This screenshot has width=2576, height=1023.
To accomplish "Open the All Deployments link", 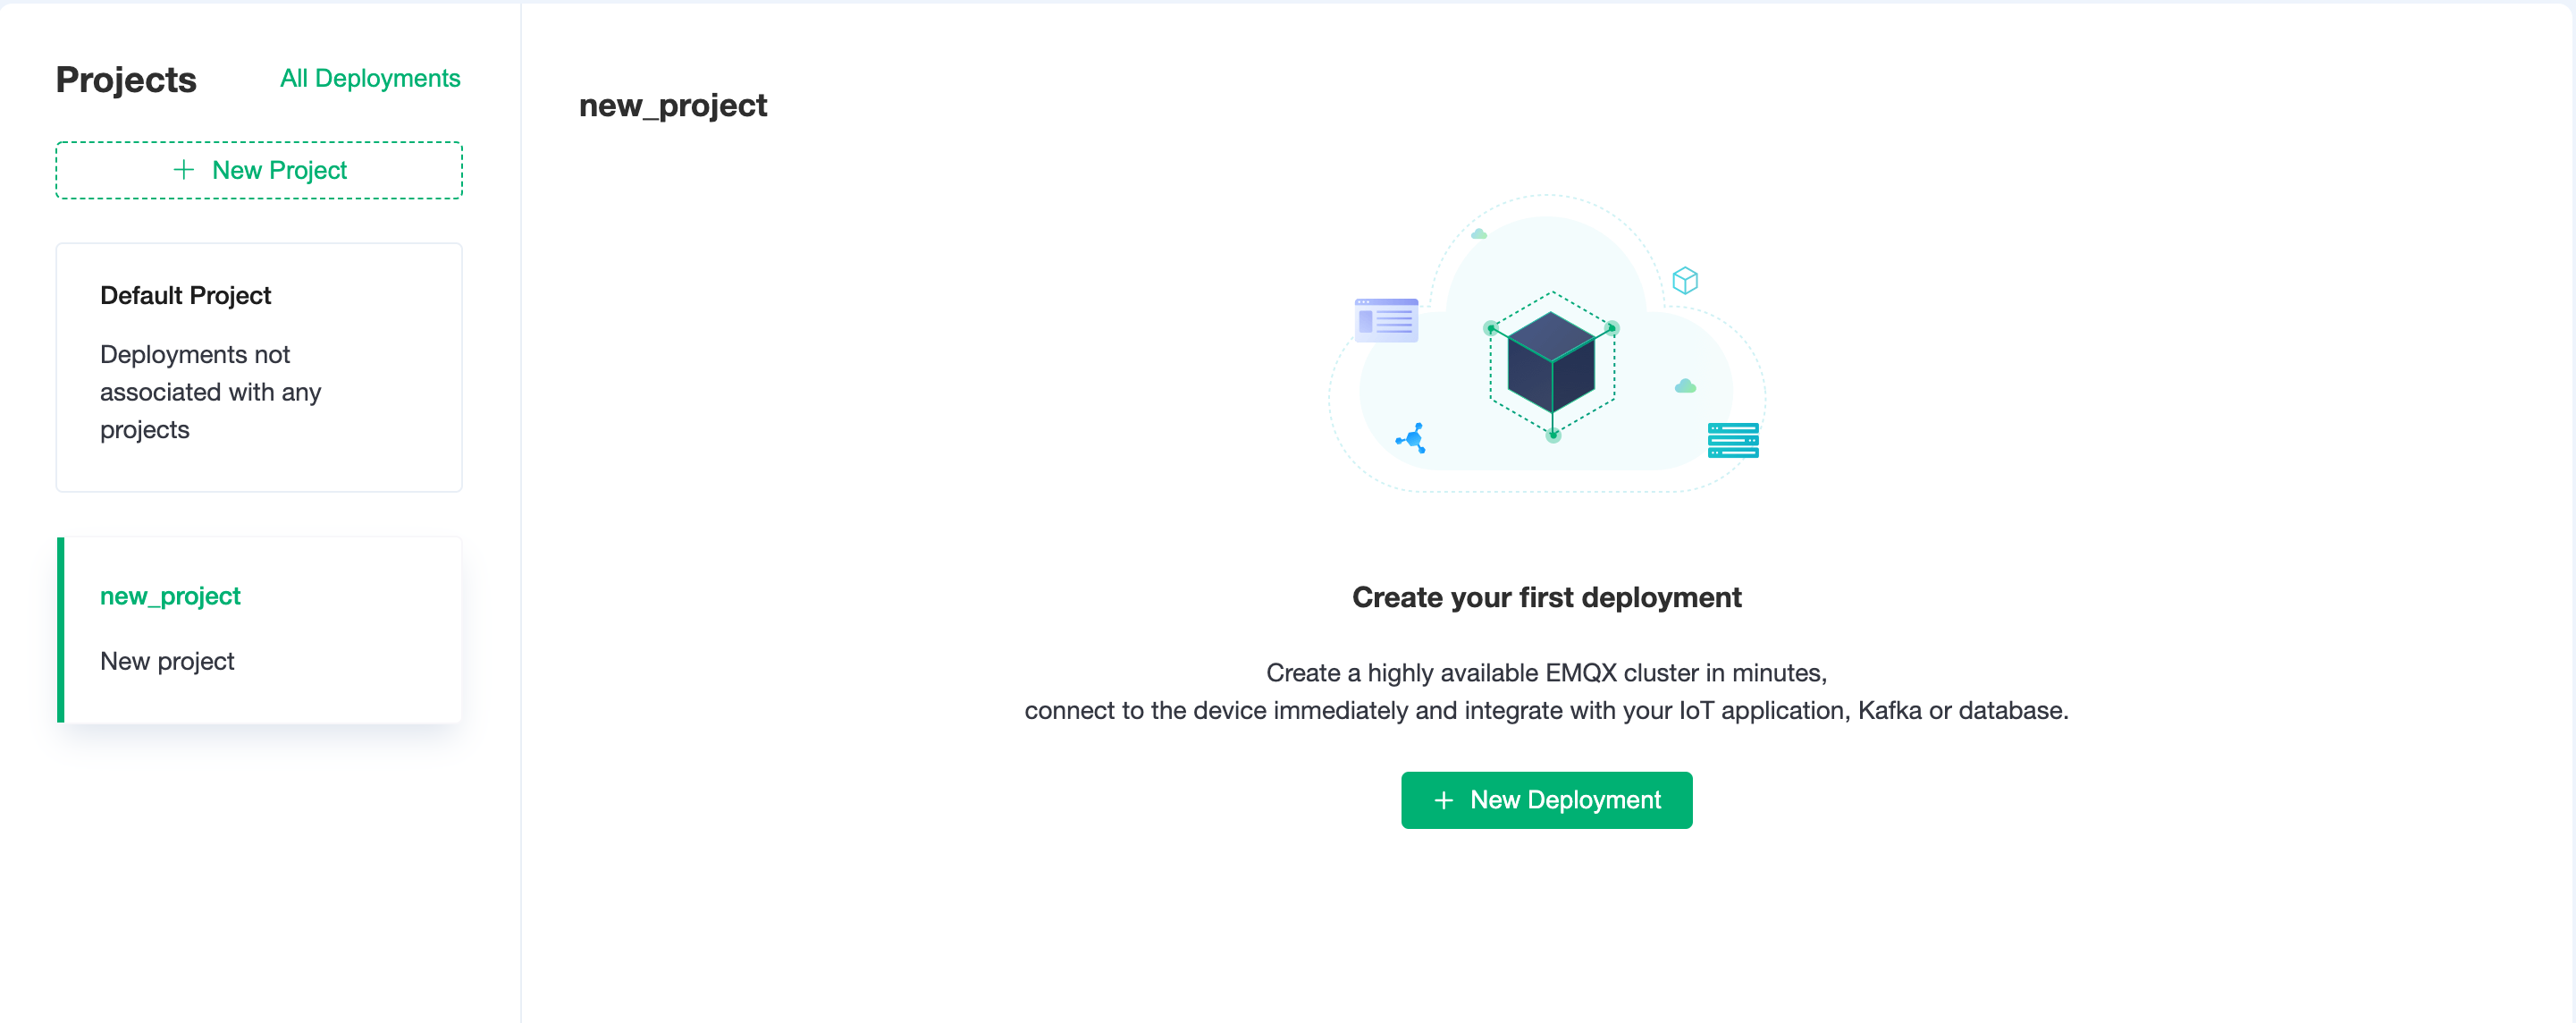I will click(370, 78).
